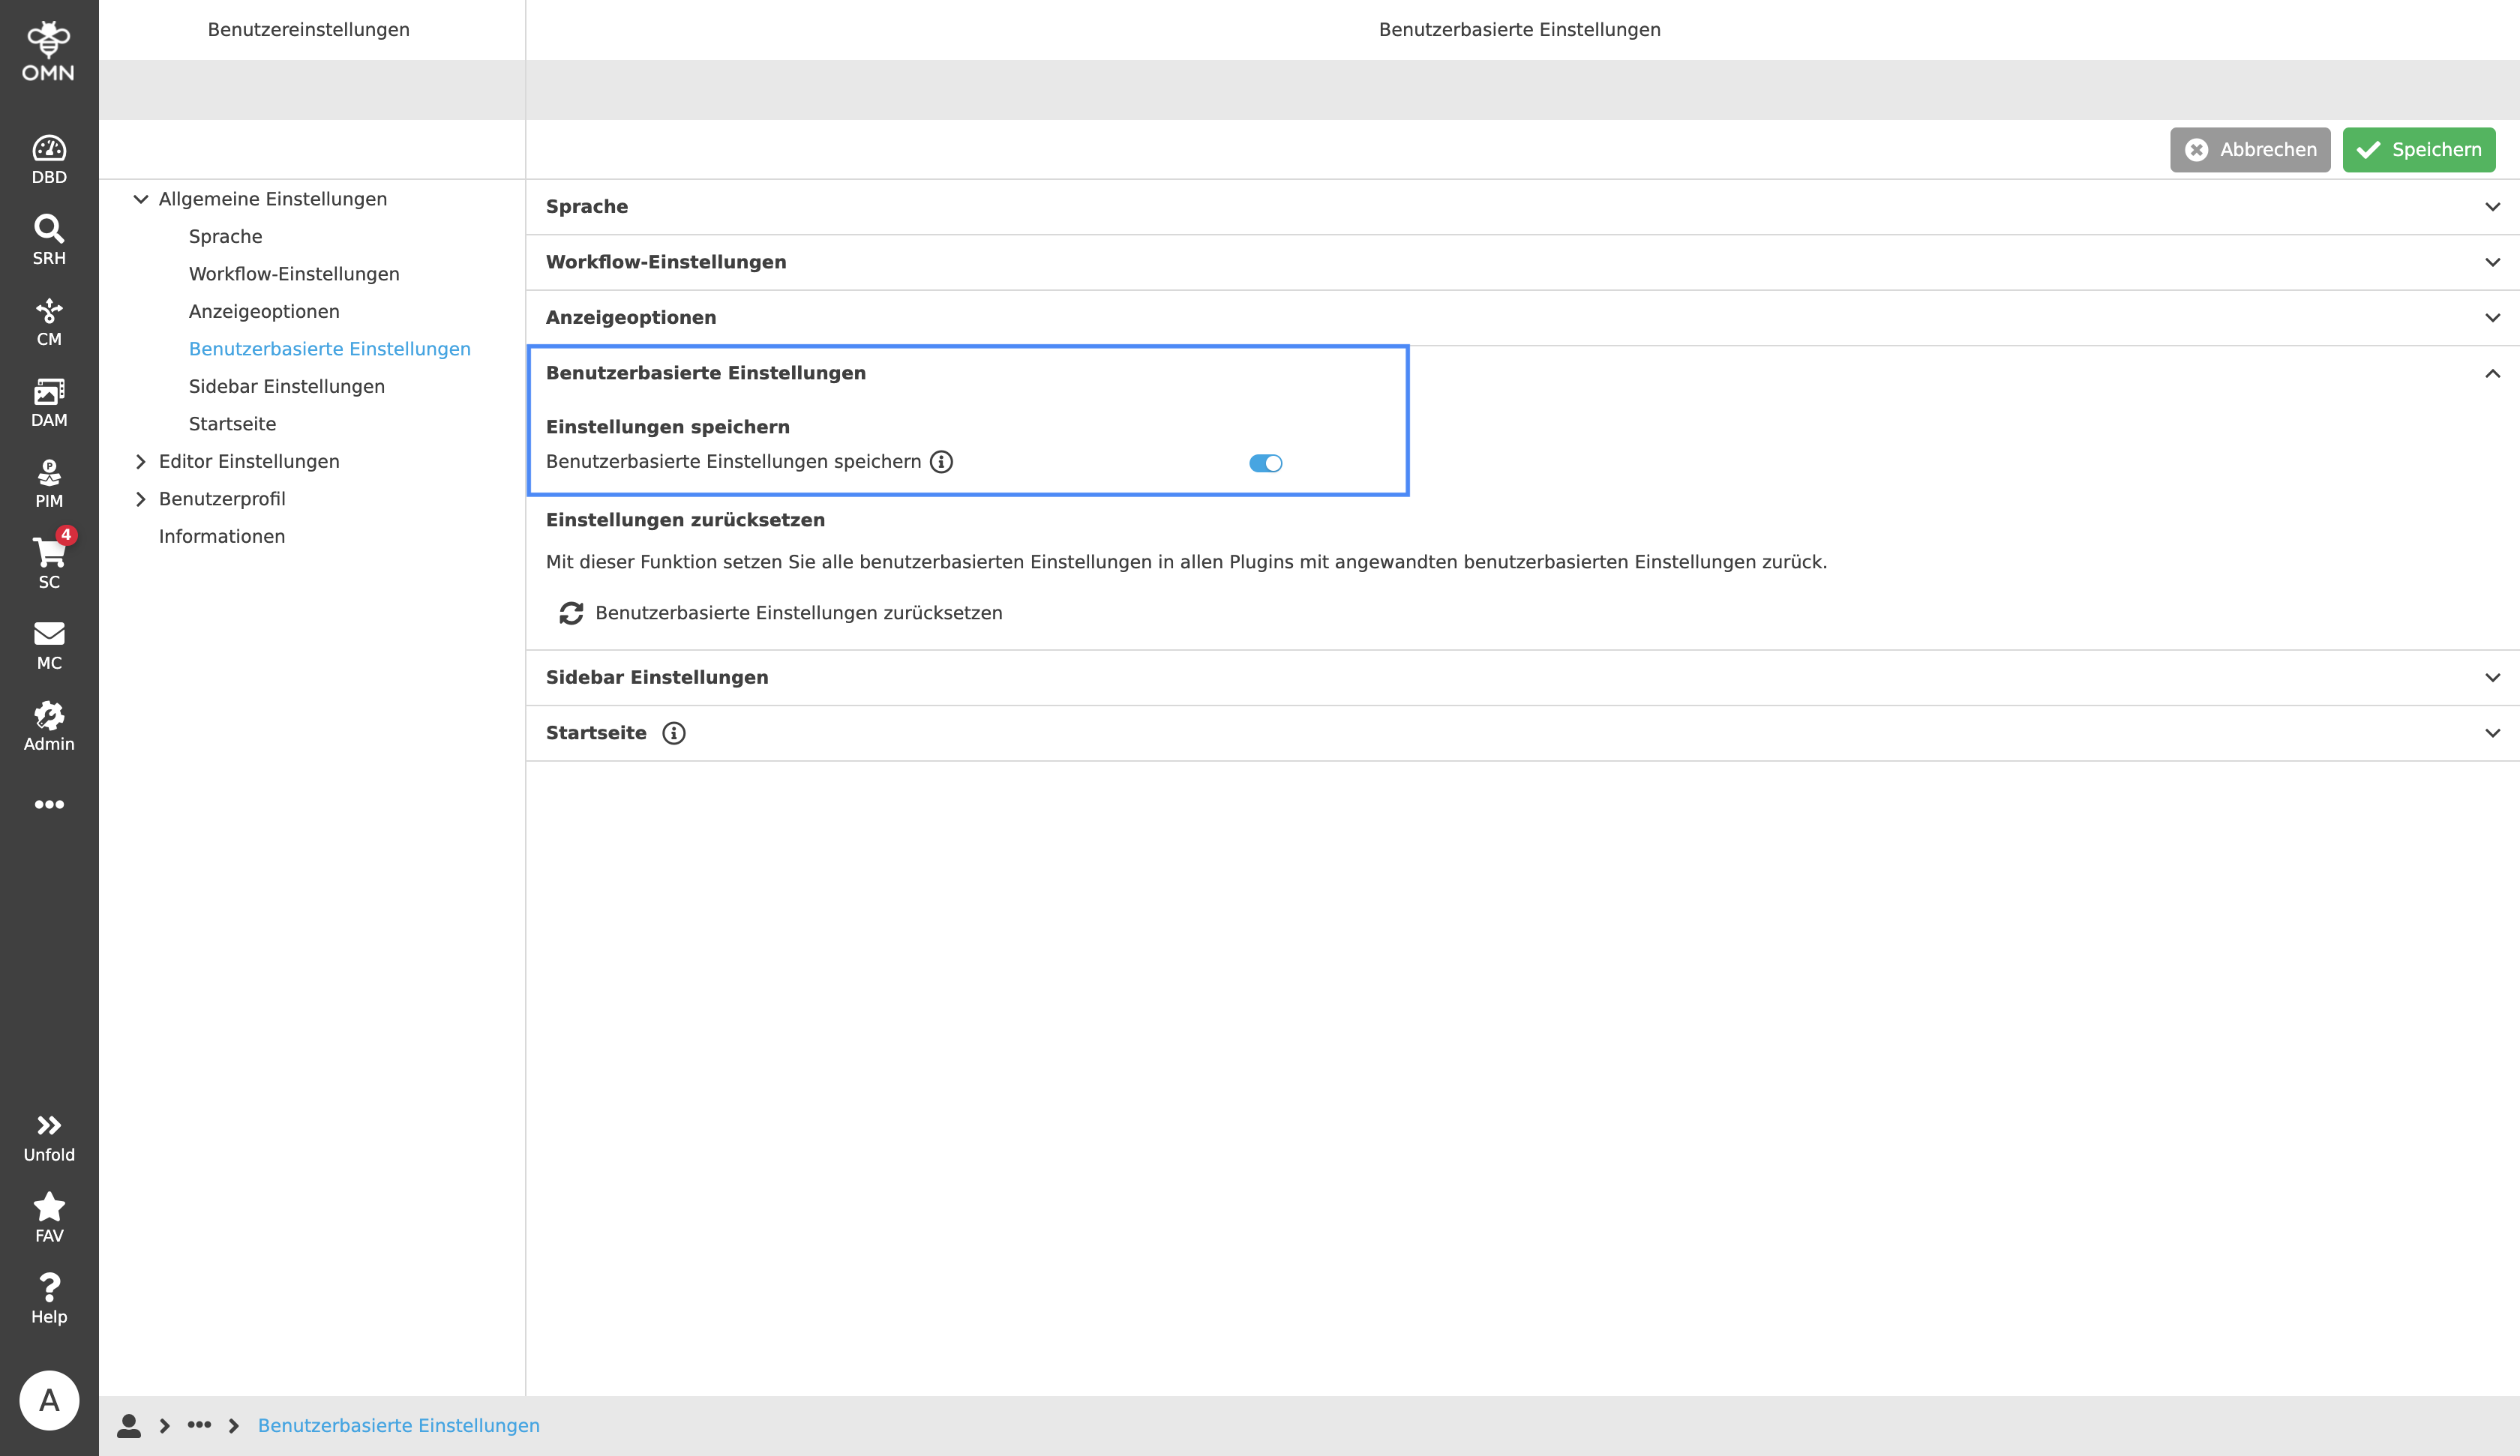
Task: Open the Message Center (MC)
Action: point(48,644)
